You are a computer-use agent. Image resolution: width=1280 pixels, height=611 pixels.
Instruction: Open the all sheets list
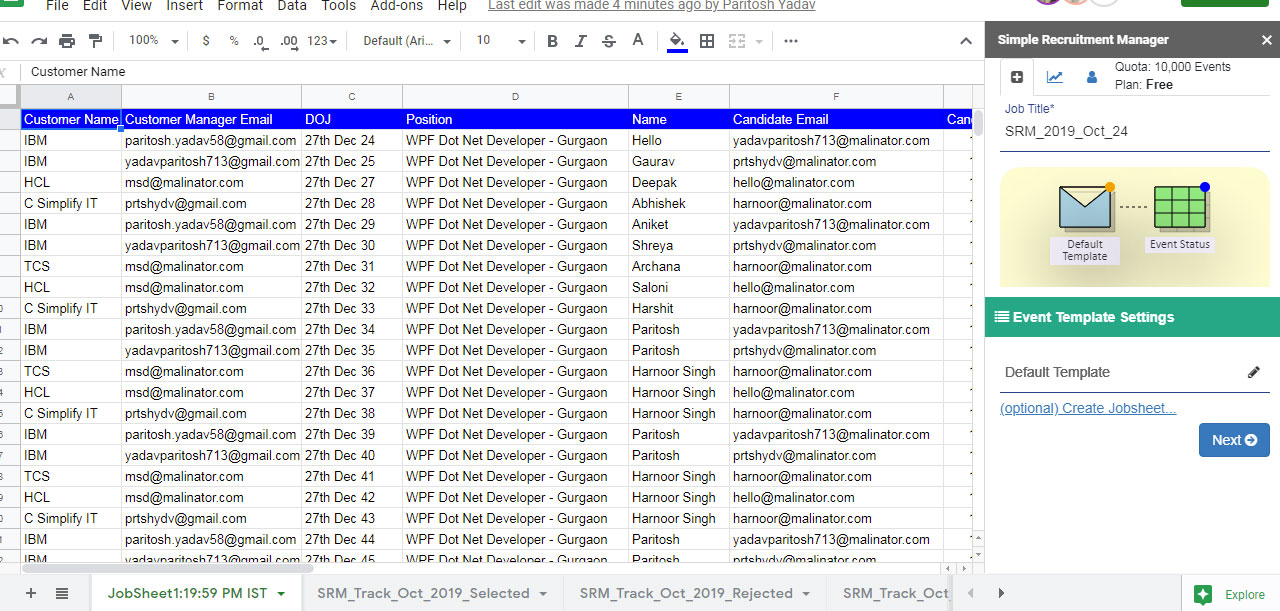pyautogui.click(x=62, y=593)
